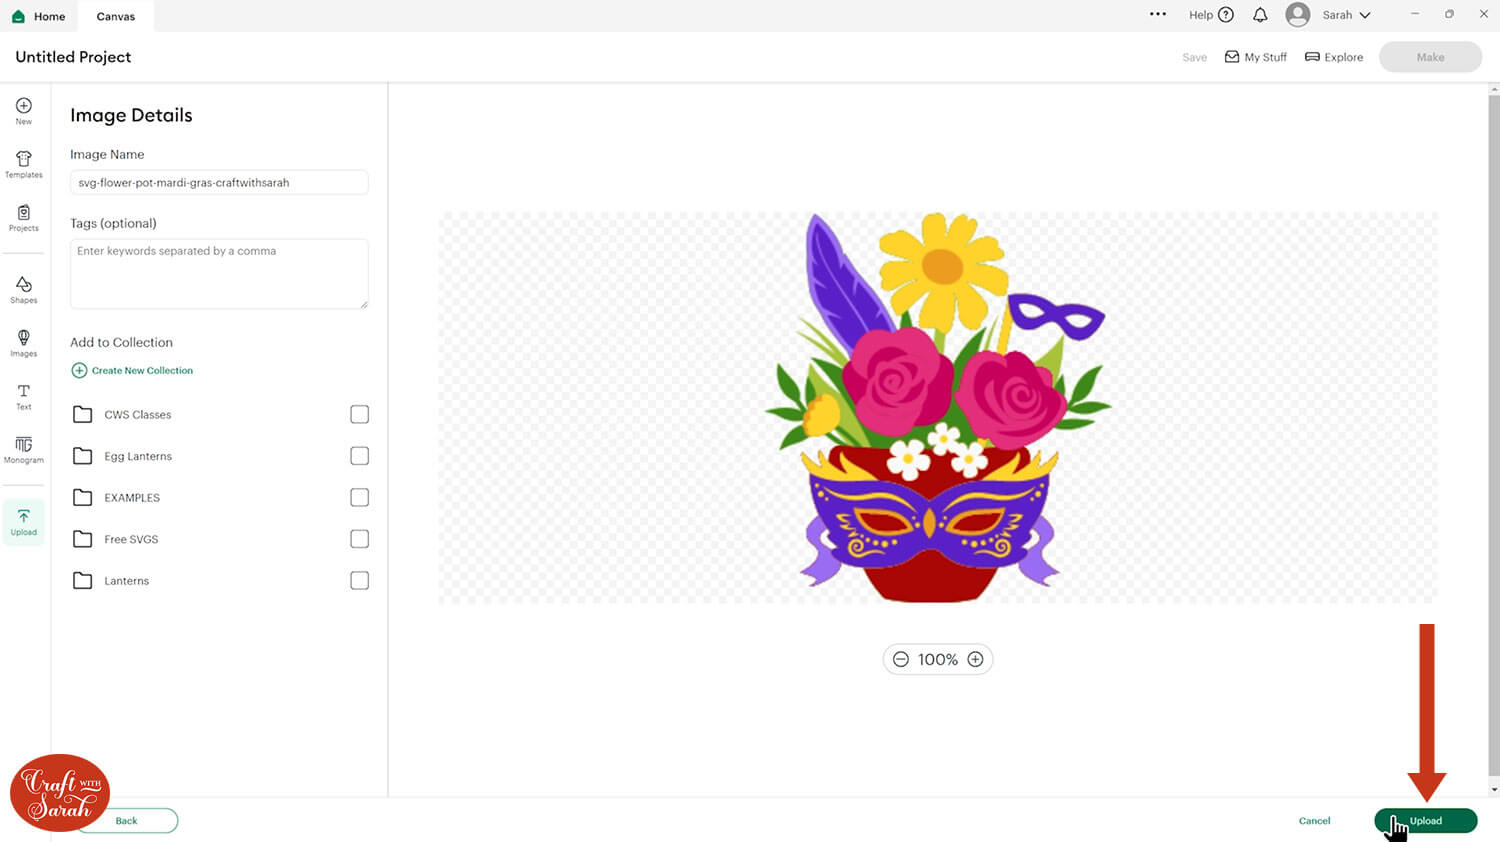Zoom in with the plus icon

pos(975,659)
